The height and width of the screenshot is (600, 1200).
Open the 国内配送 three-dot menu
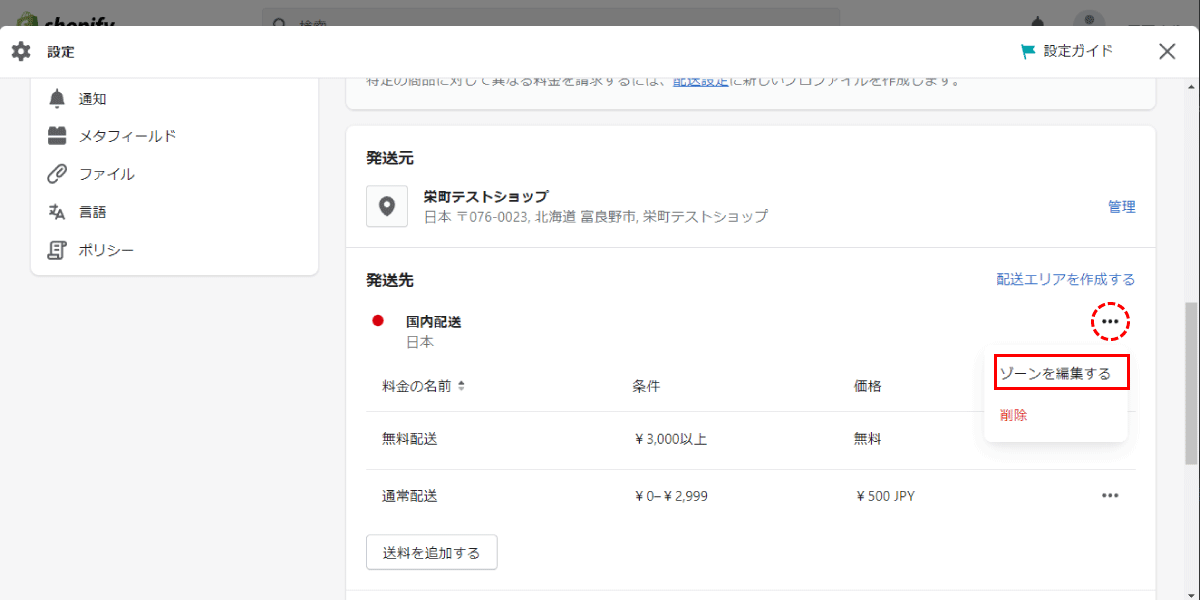[1110, 321]
